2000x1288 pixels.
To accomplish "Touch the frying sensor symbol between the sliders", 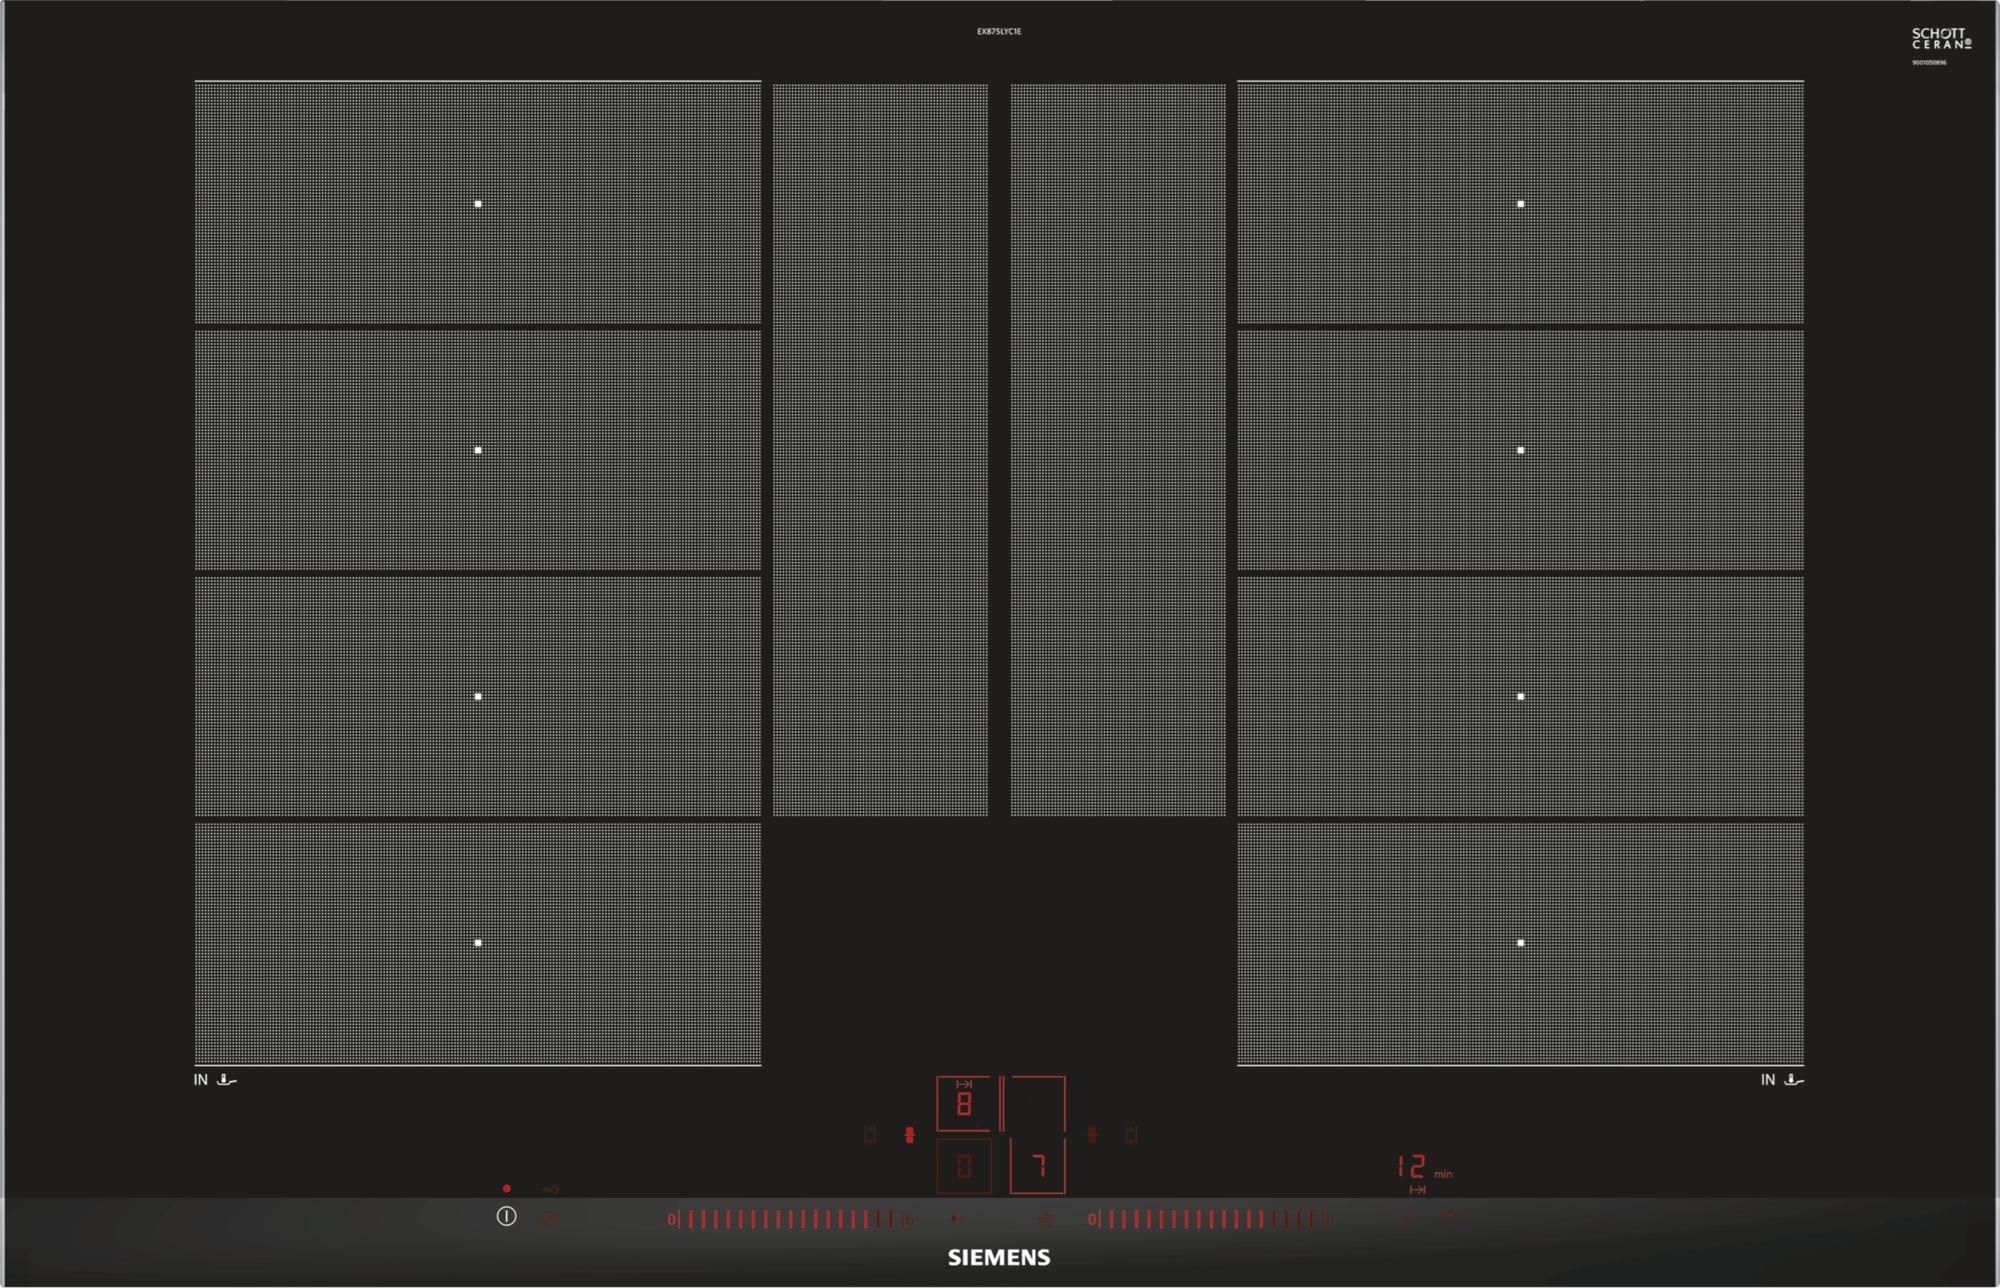I will tap(957, 1219).
